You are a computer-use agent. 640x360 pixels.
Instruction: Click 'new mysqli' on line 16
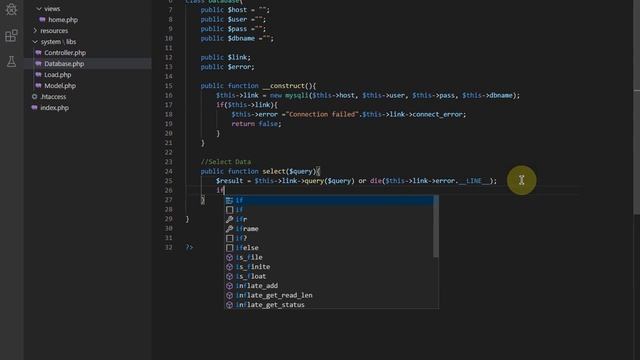(x=289, y=96)
